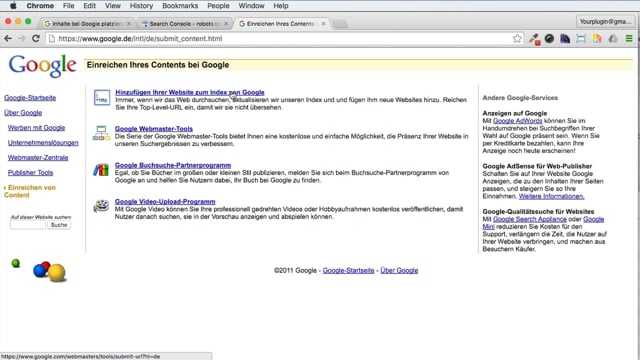Open the Chrome hamburger menu icon
The height and width of the screenshot is (360, 640).
(629, 38)
